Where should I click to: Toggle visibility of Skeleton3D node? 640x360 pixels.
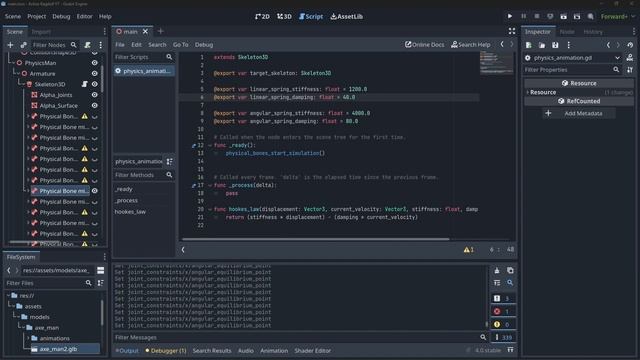pos(94,84)
